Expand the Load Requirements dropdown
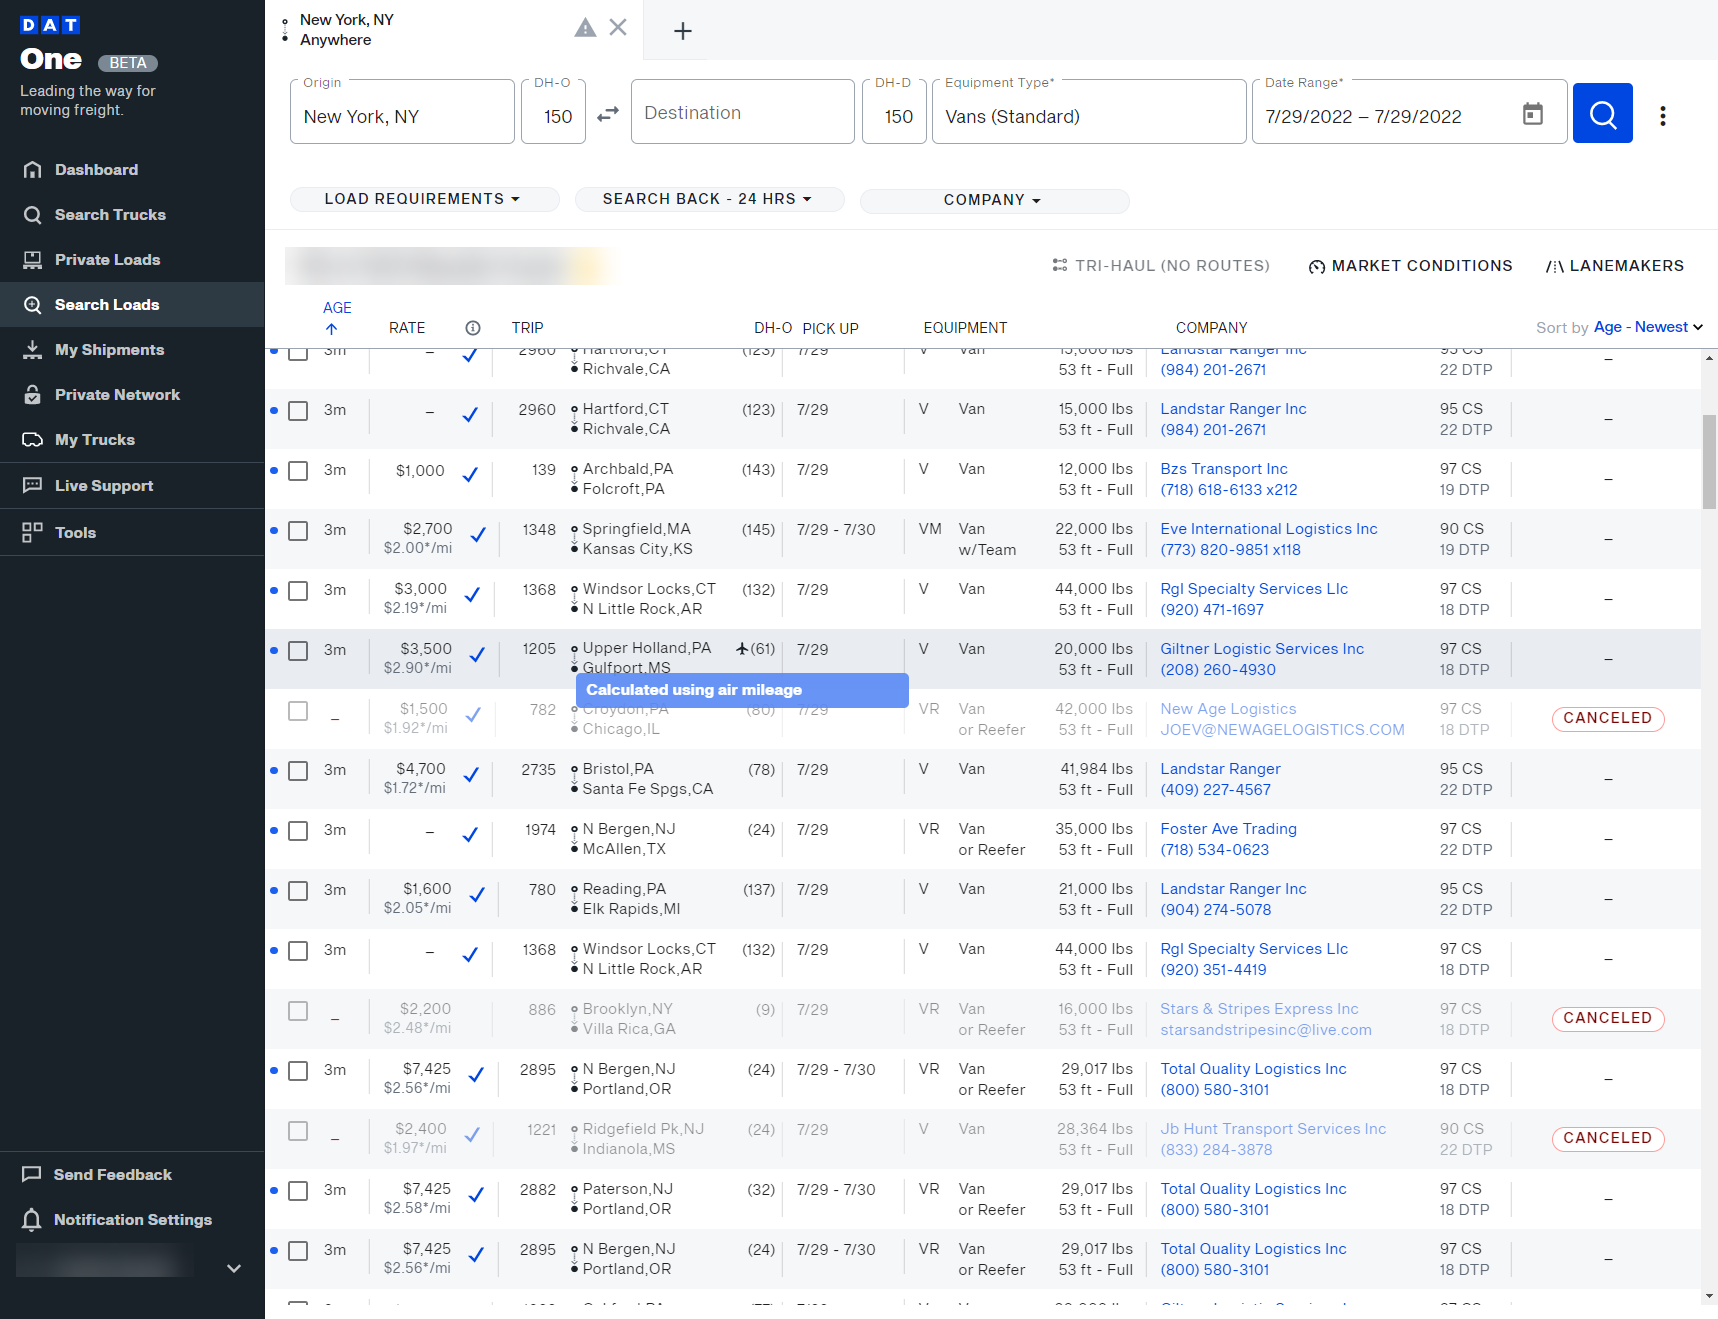 [x=424, y=199]
